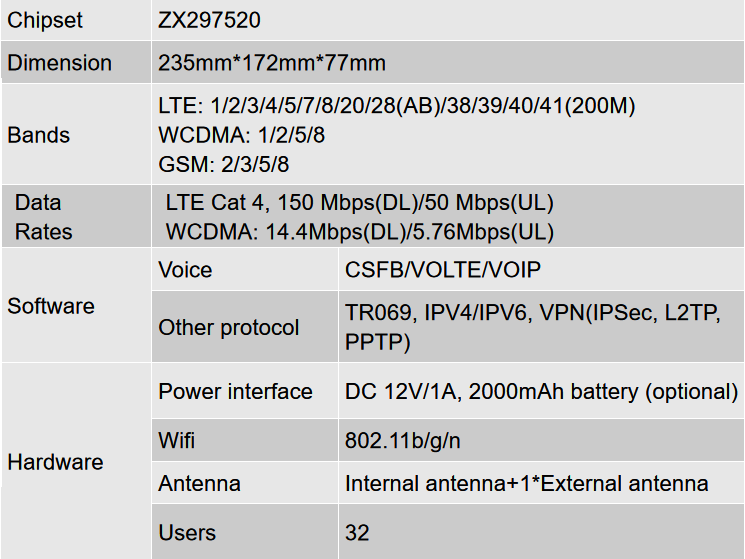
Task: Click the WCDMA: 1/2/5/8 bands line
Action: point(241,135)
